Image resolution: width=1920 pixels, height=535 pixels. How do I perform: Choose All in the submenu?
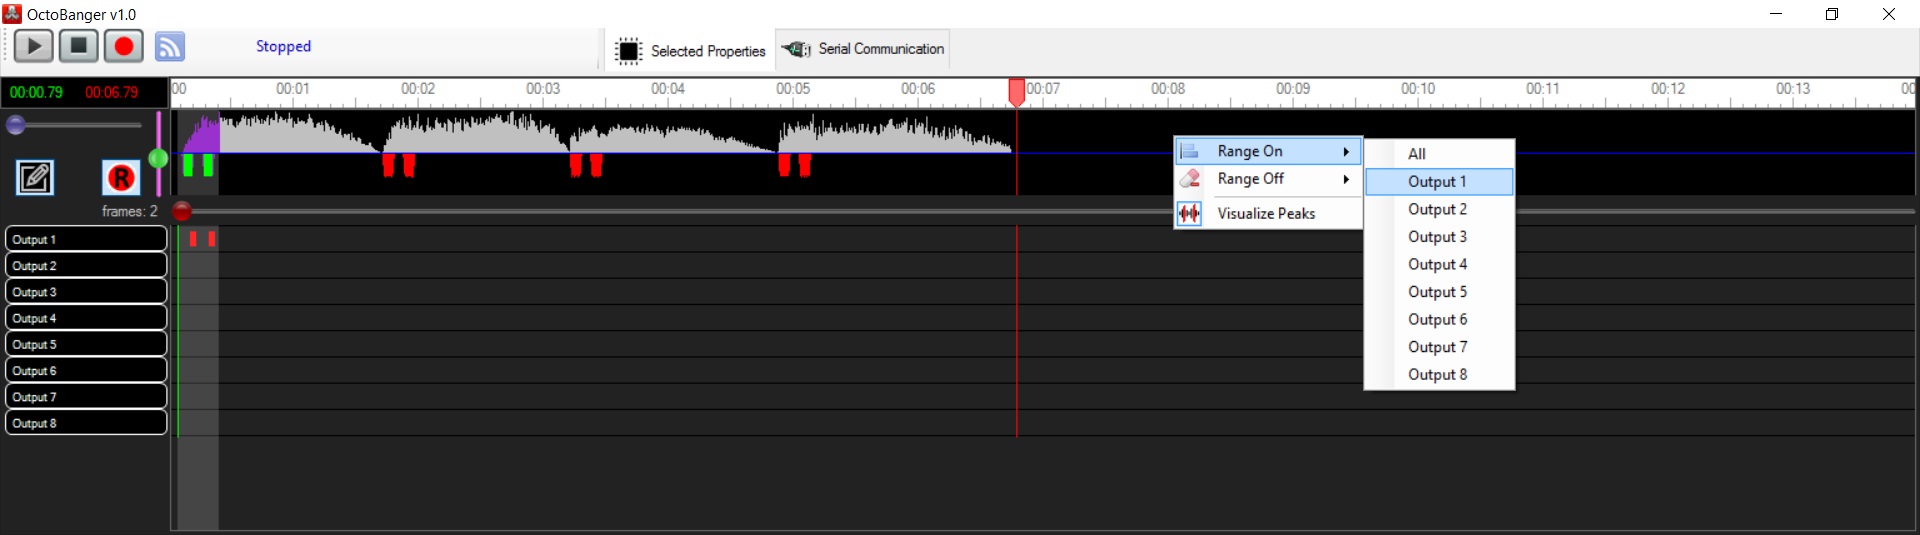click(x=1440, y=154)
